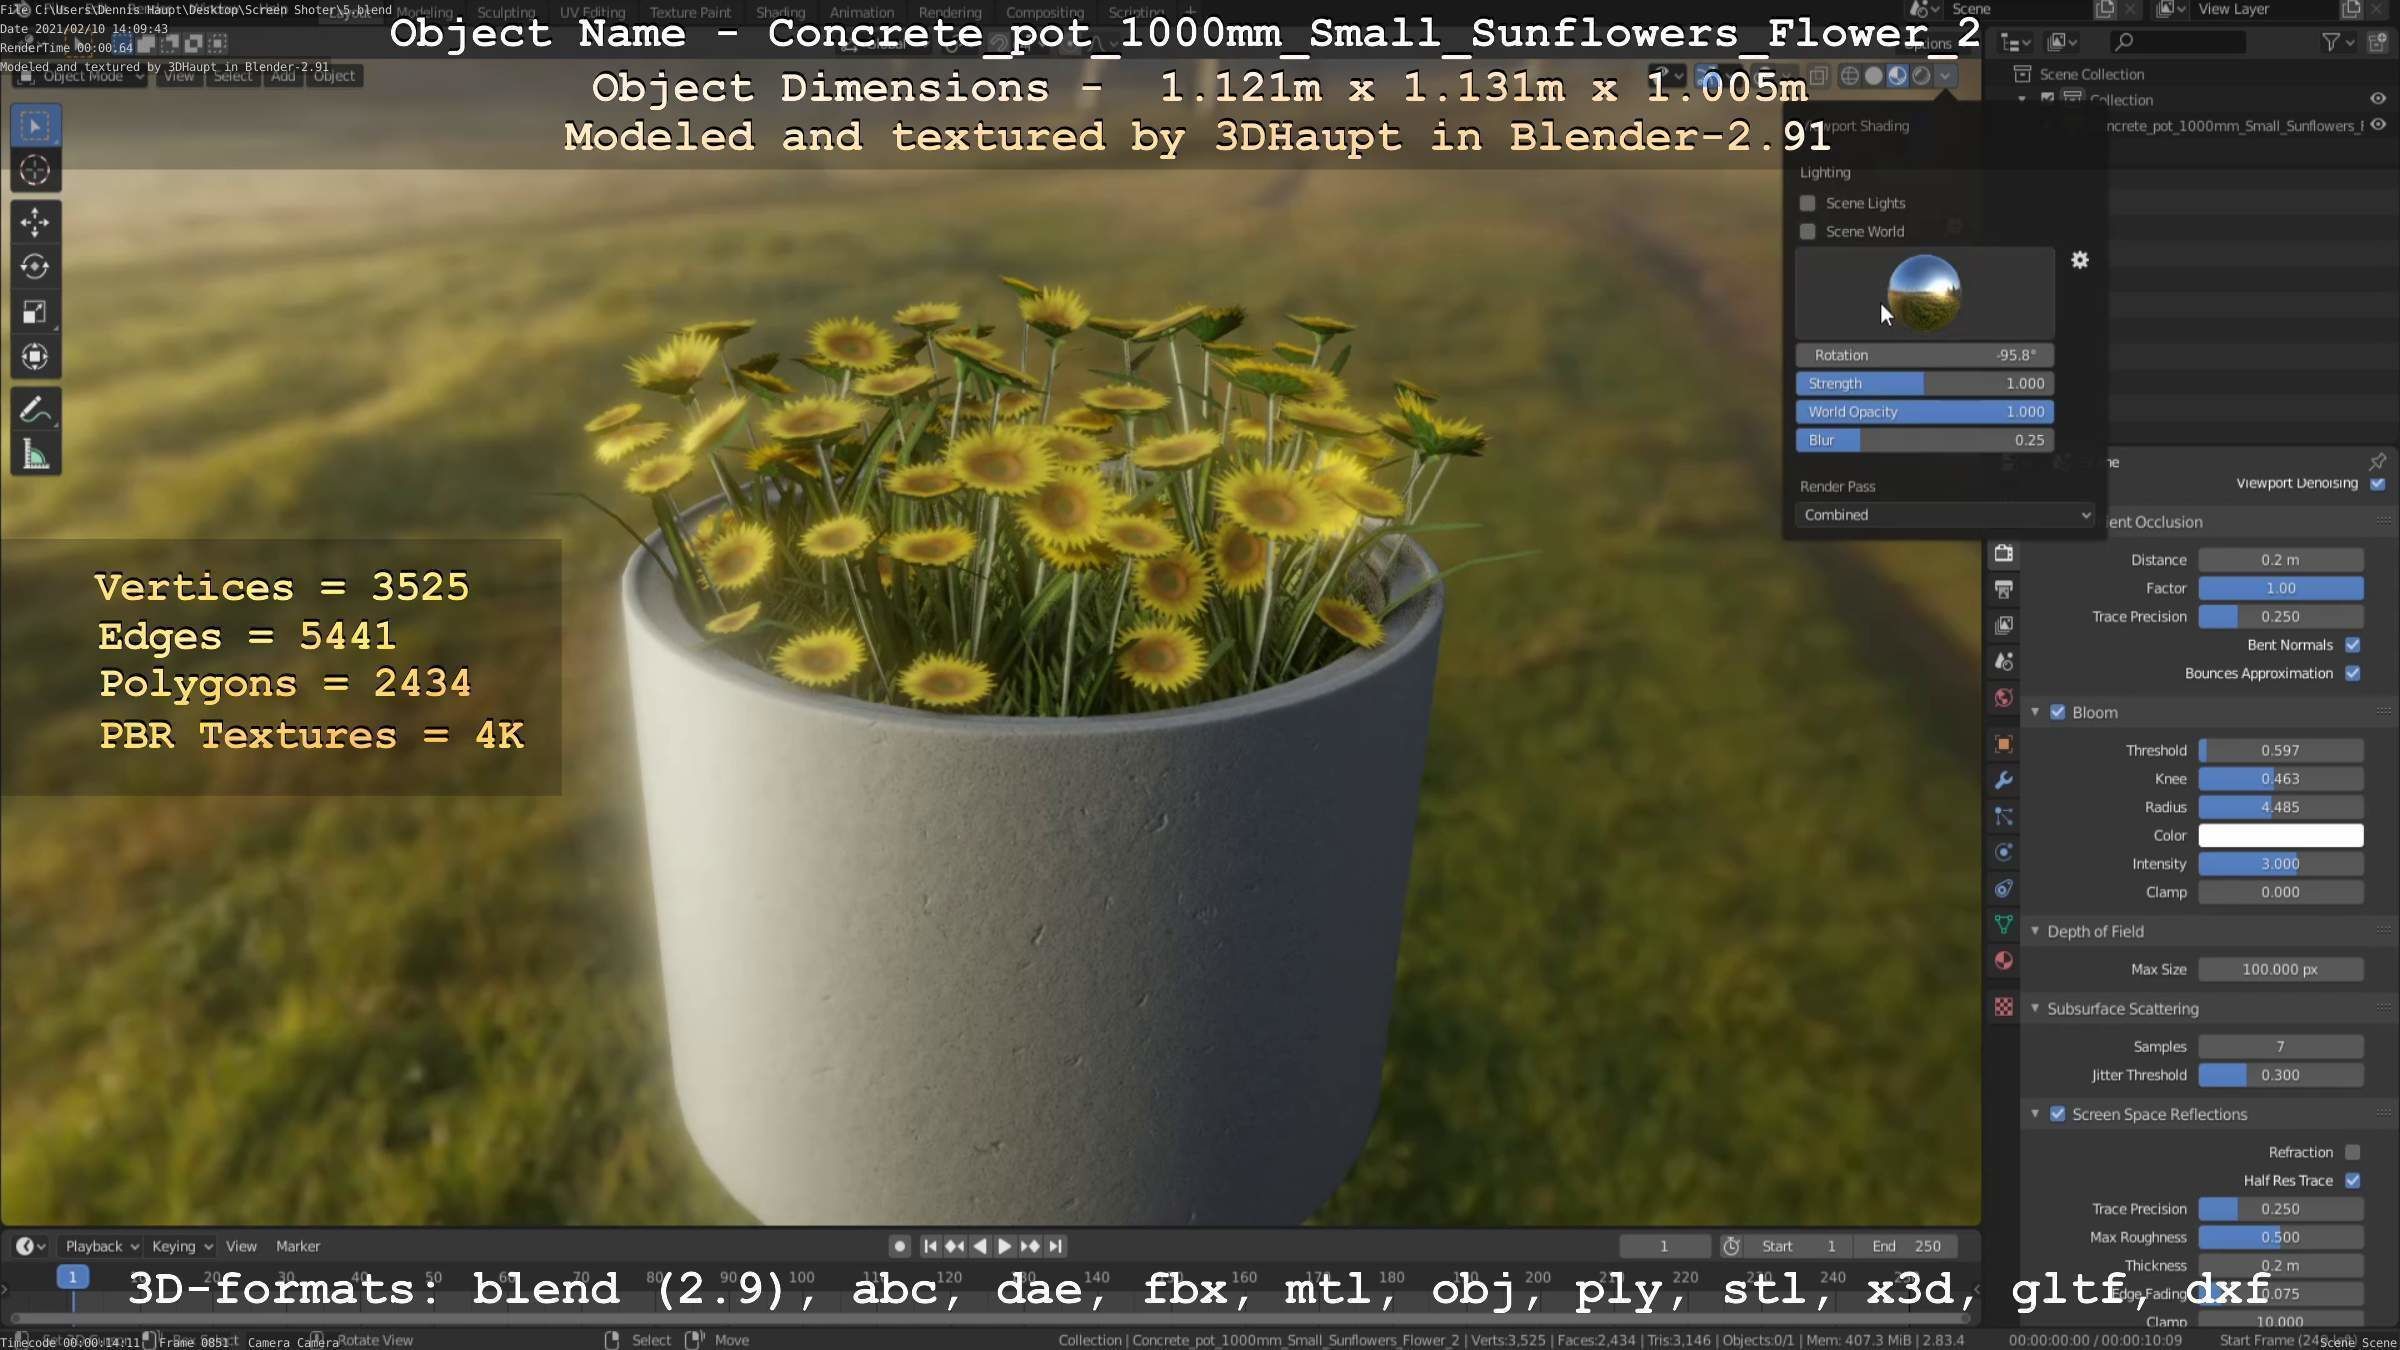Select the Annotate tool
Viewport: 2400px width, 1350px height.
click(x=35, y=410)
